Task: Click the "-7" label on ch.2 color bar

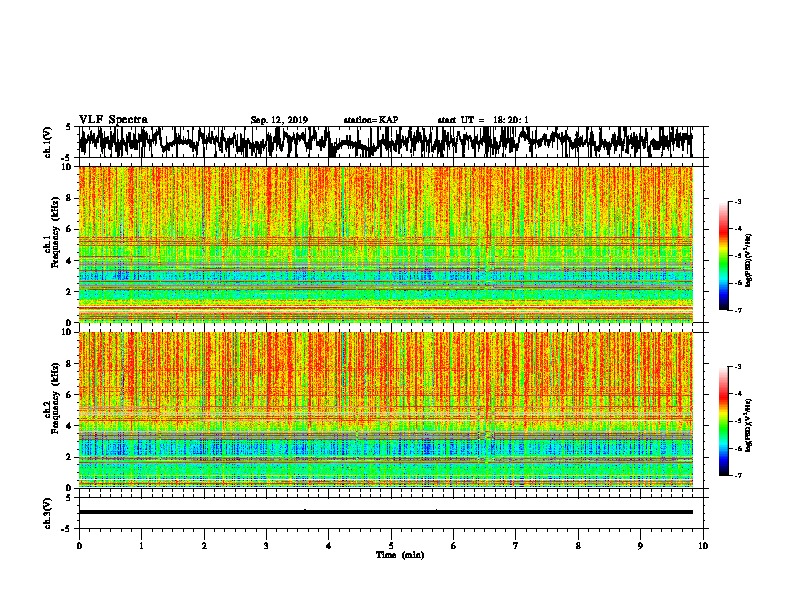Action: [737, 475]
